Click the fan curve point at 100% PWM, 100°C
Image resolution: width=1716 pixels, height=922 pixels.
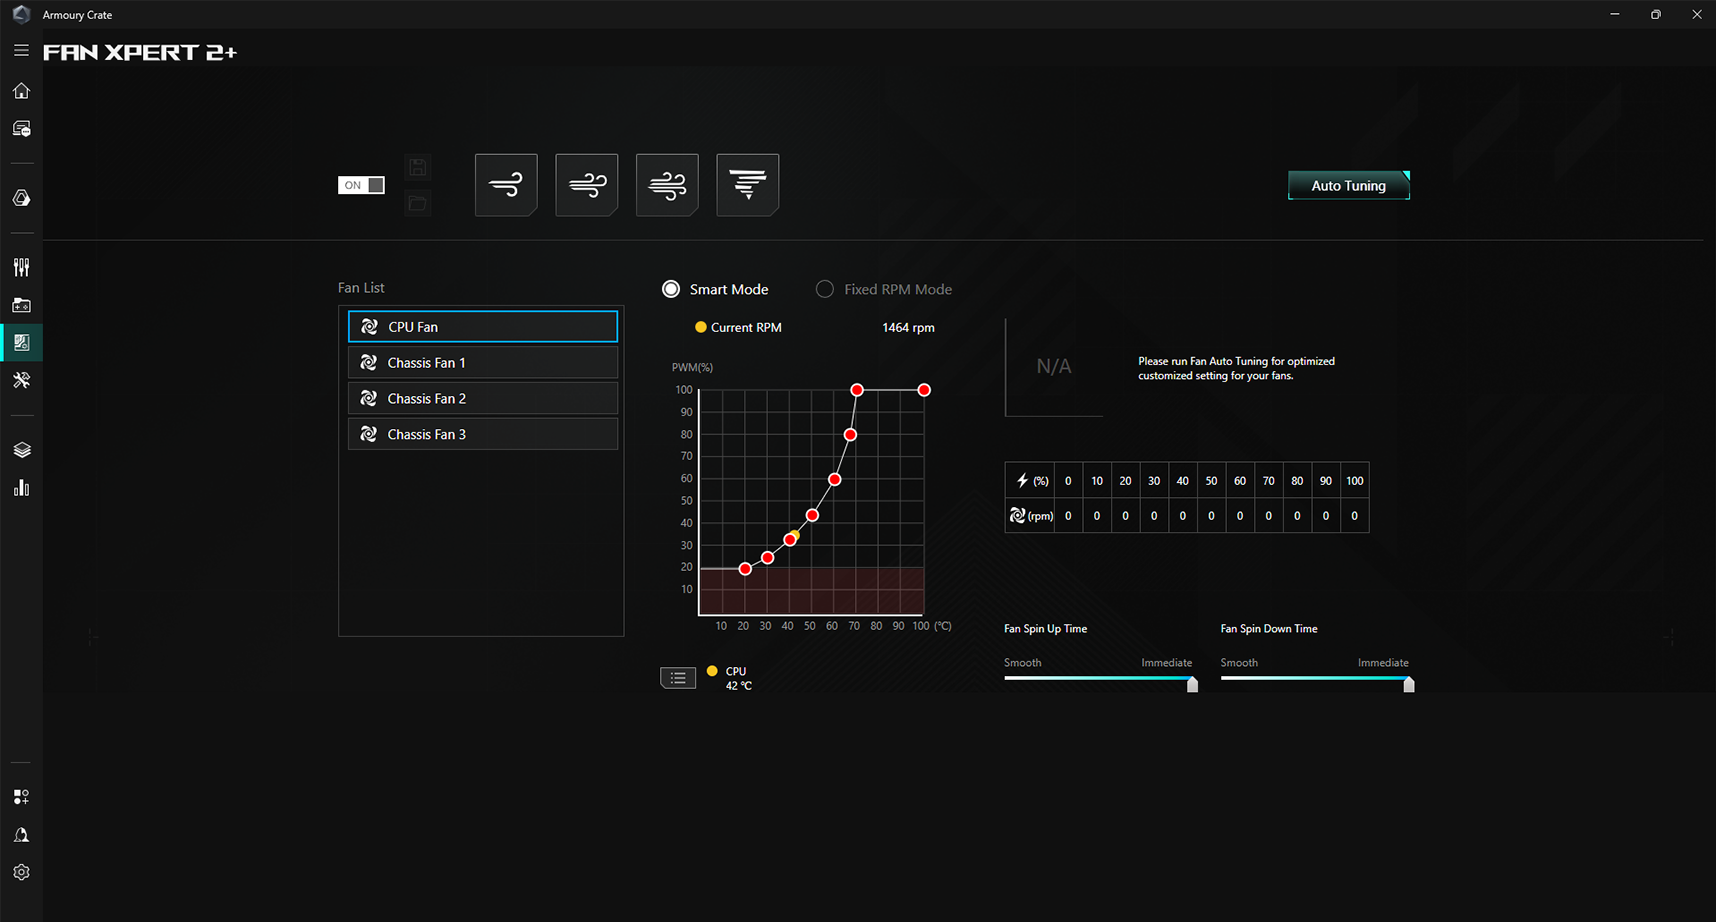pos(924,390)
